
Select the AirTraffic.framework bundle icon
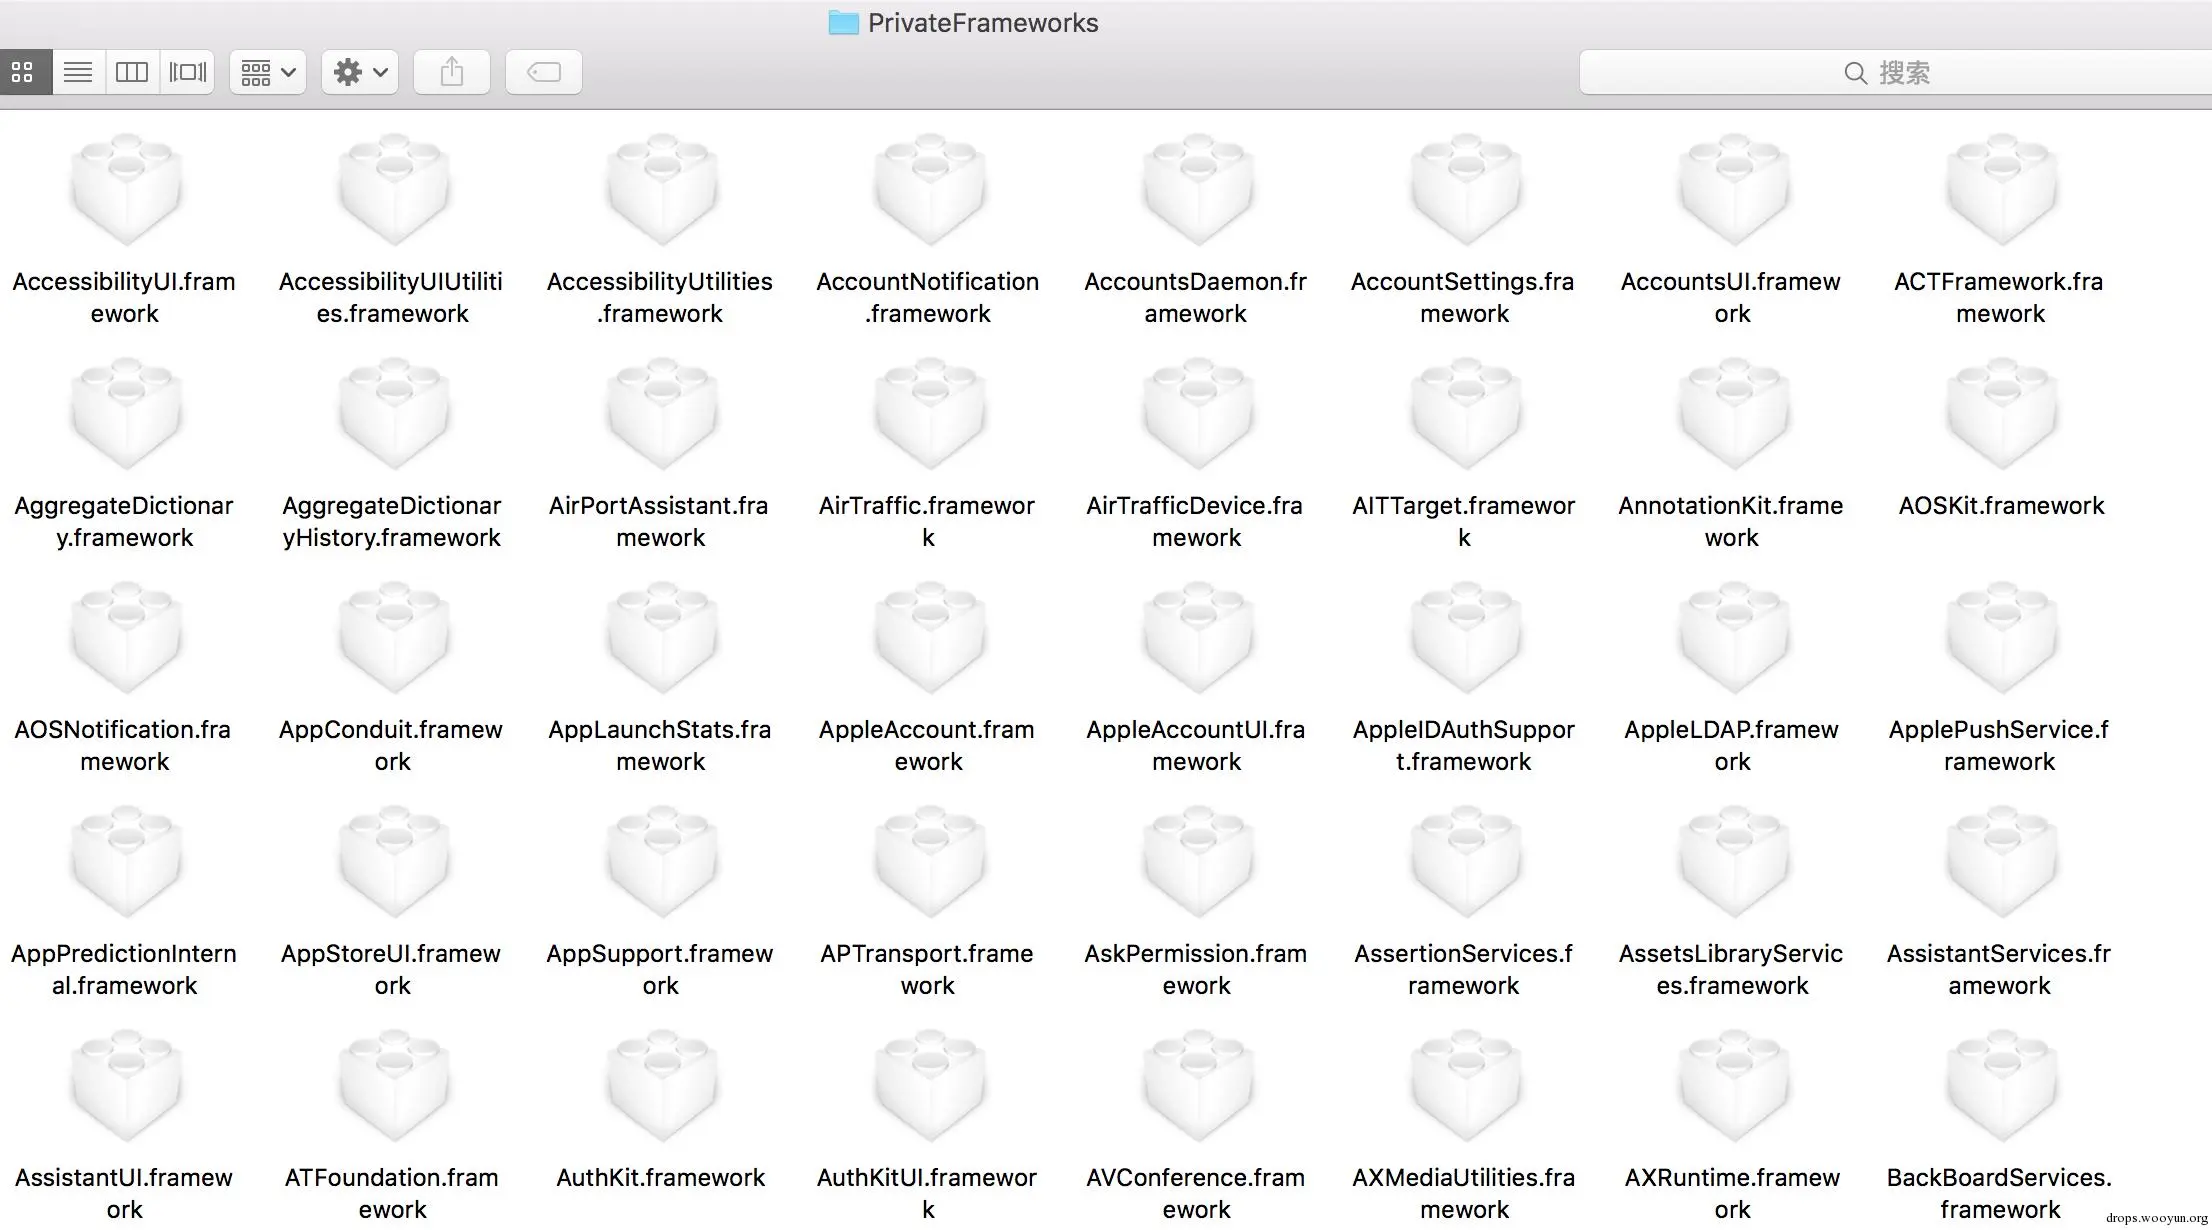tap(928, 414)
